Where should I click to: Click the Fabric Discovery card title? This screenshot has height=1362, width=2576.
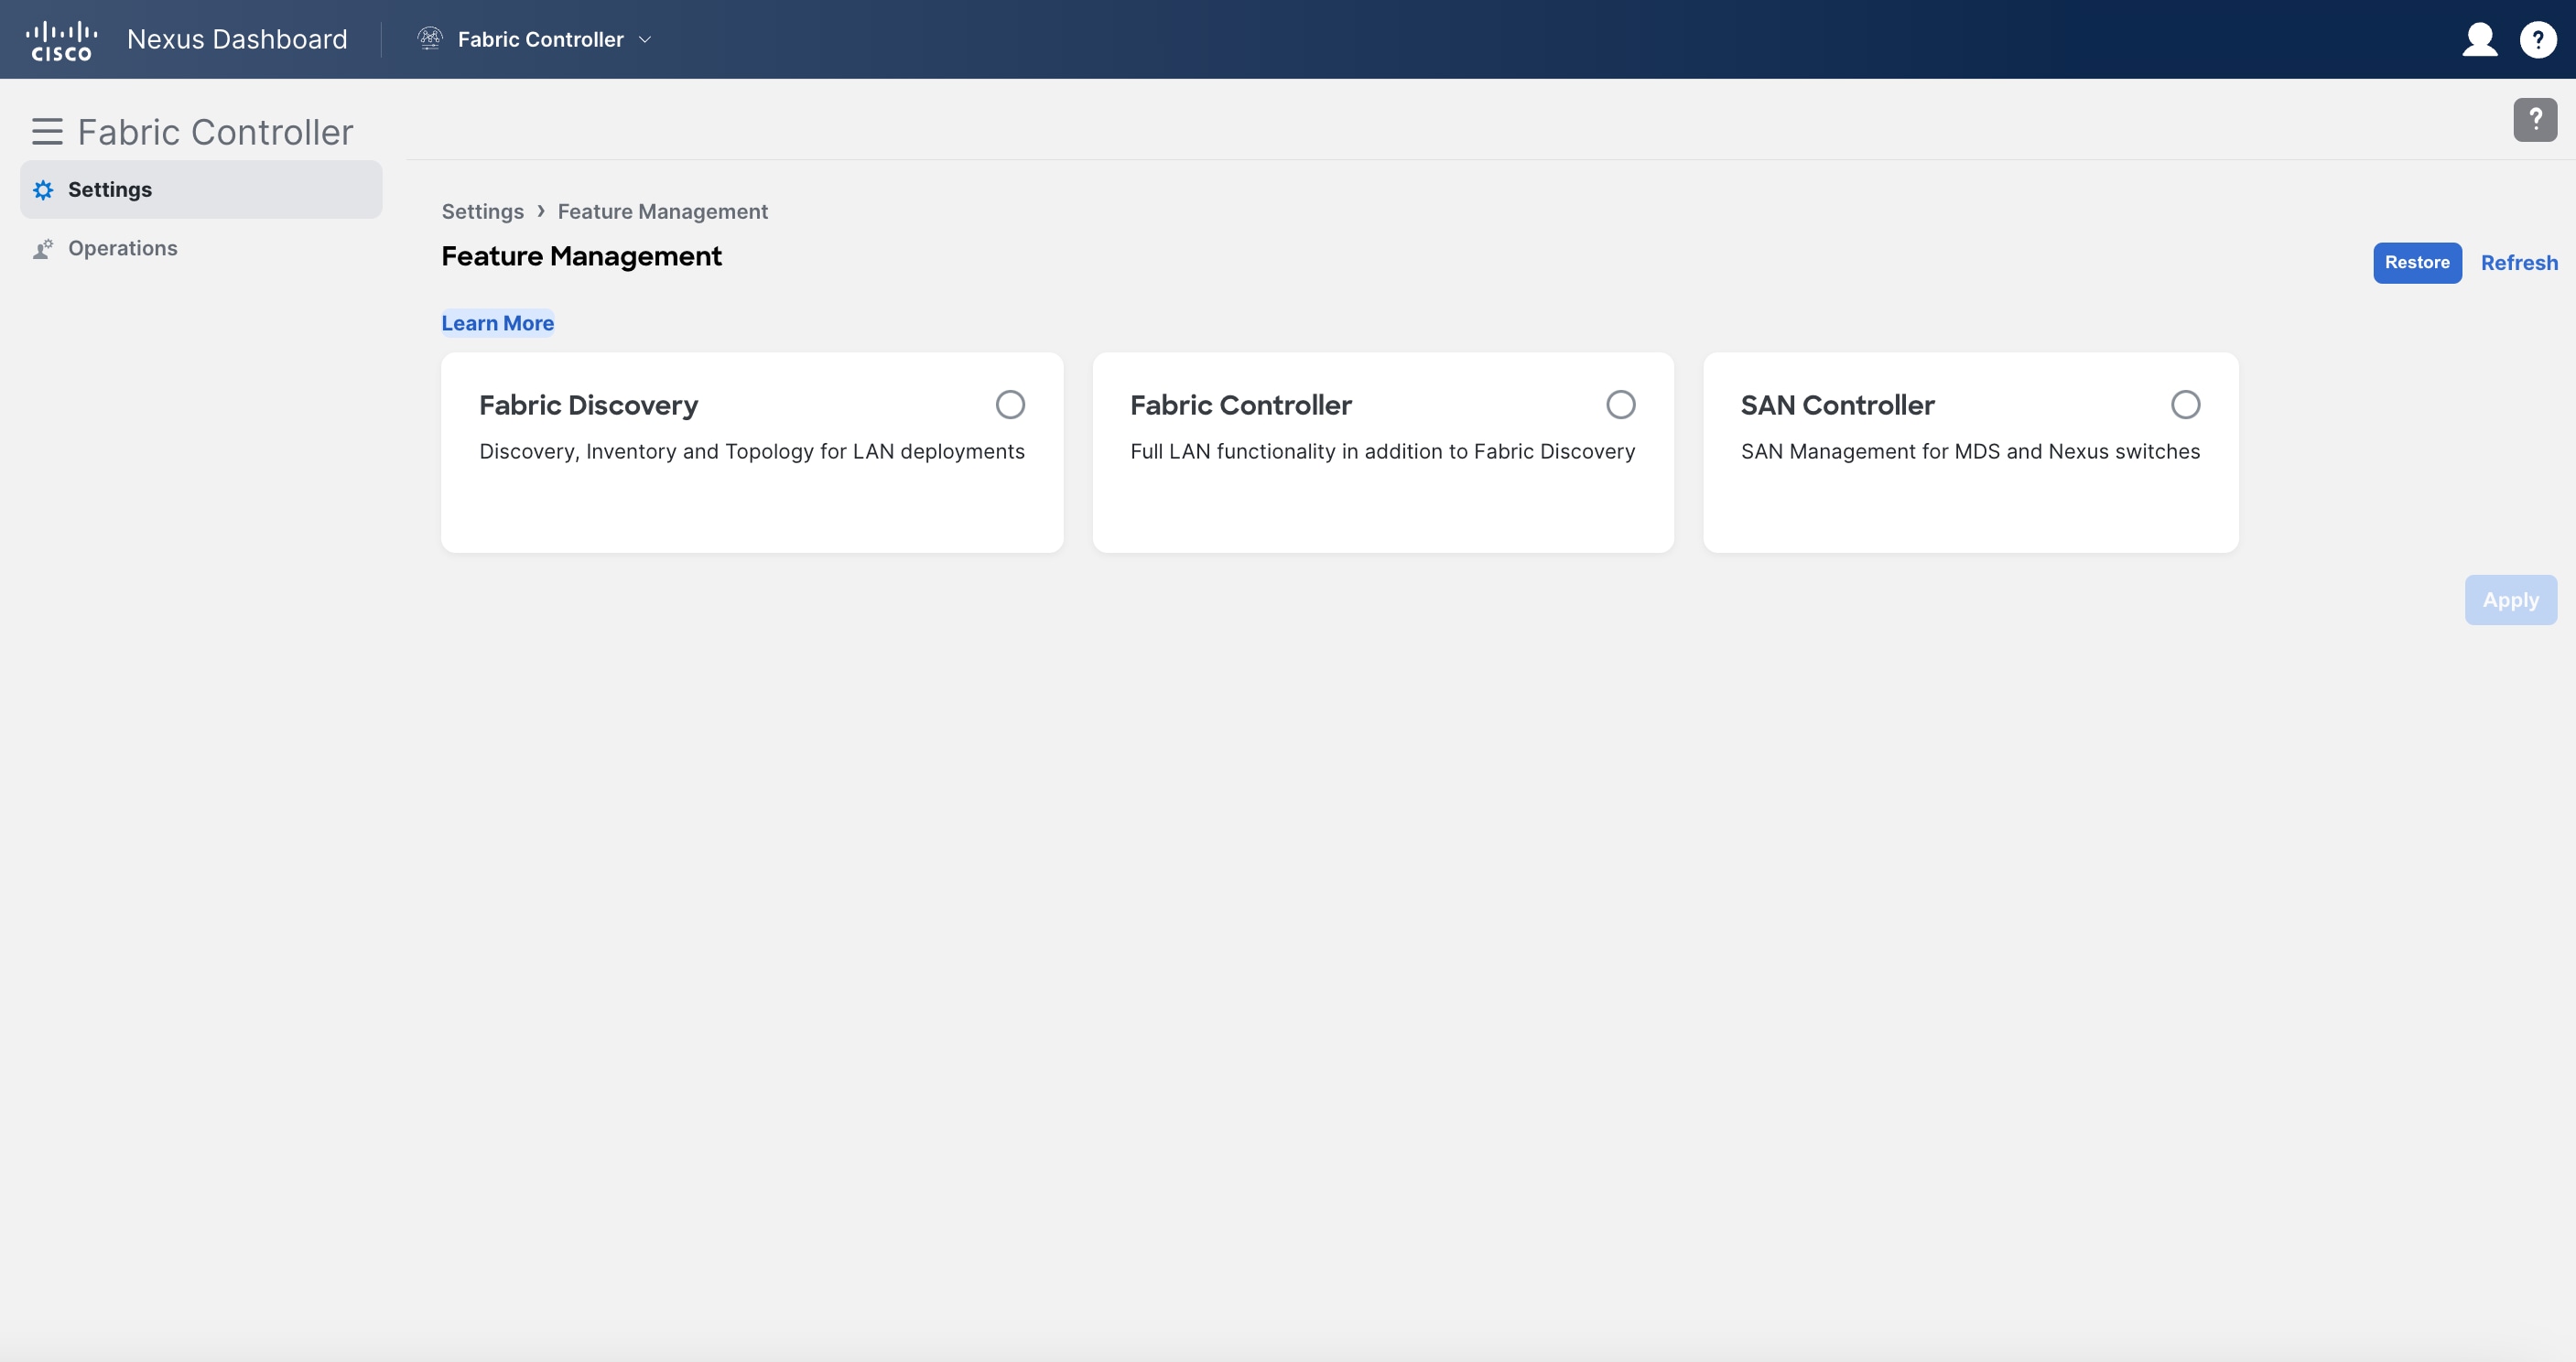pos(588,405)
